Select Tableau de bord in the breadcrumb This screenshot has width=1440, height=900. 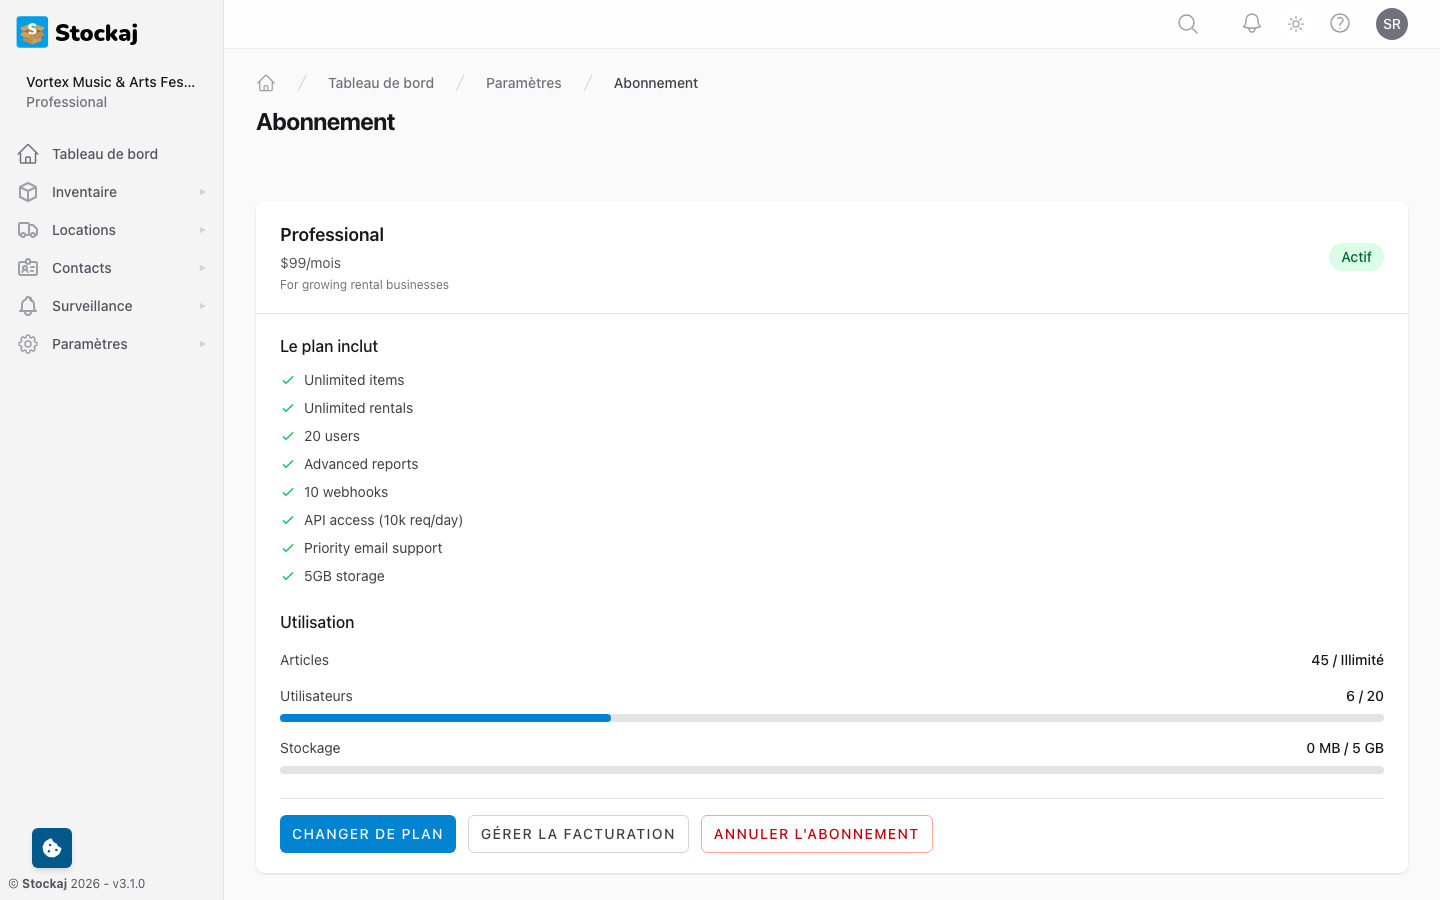coord(381,82)
